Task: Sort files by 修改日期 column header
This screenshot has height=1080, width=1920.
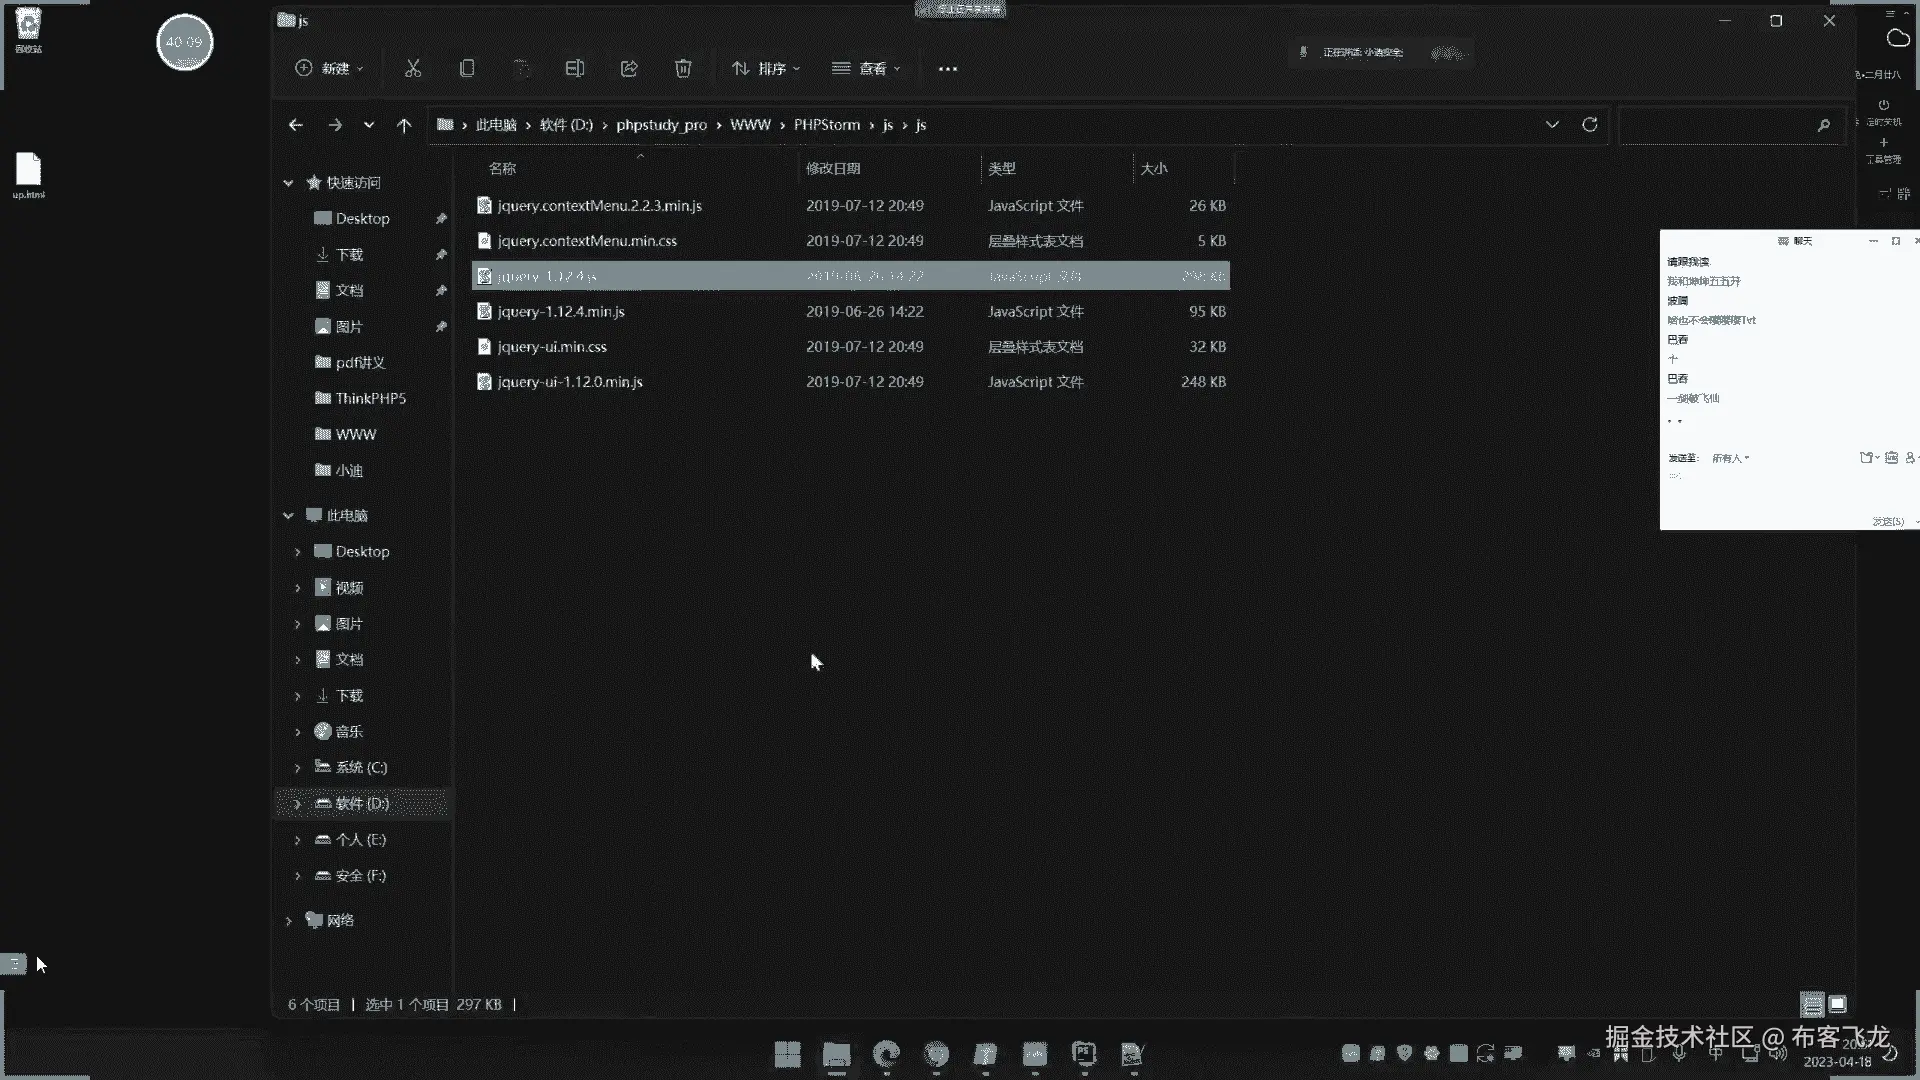Action: [833, 169]
